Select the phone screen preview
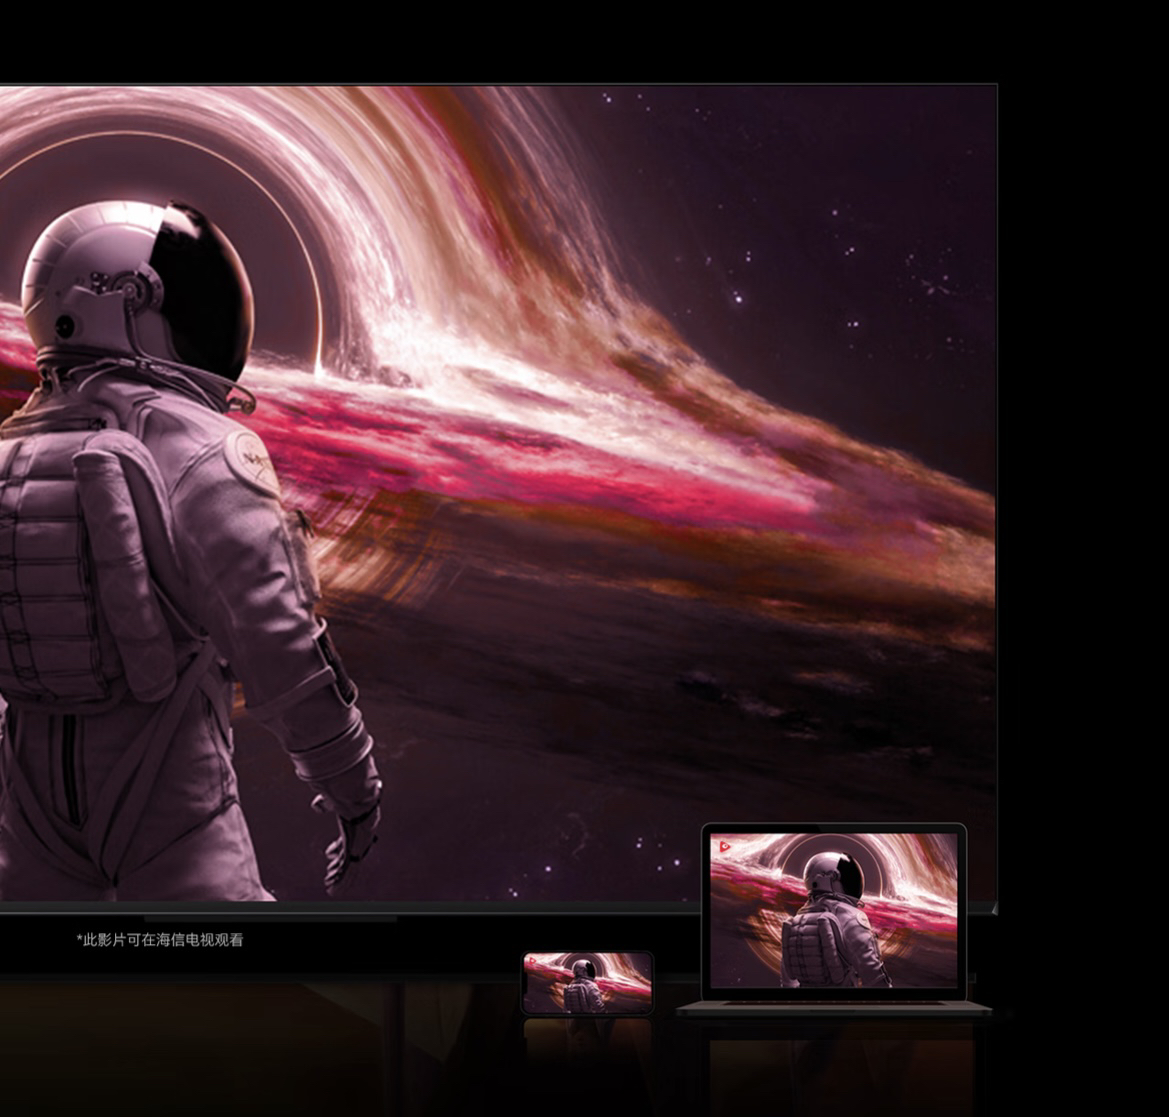This screenshot has width=1169, height=1117. (587, 983)
